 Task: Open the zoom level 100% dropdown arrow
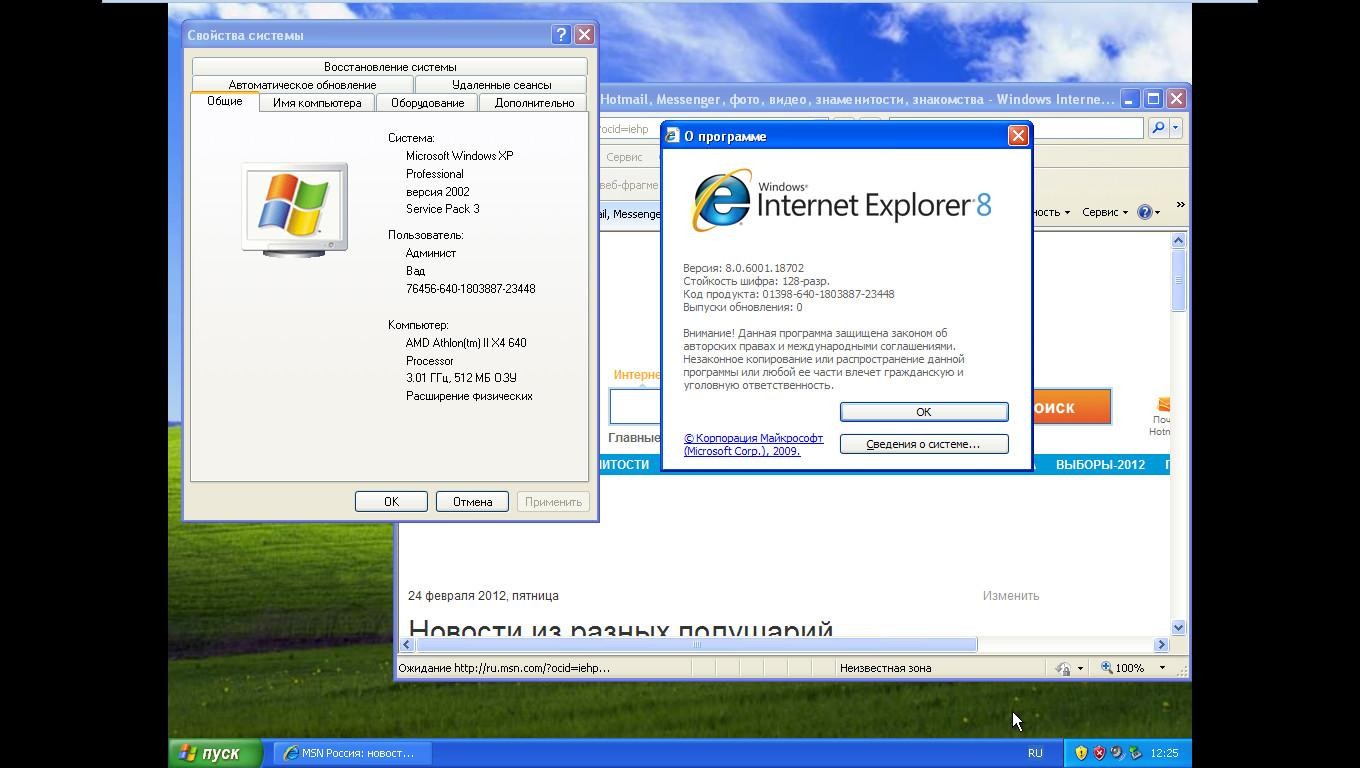[1162, 668]
